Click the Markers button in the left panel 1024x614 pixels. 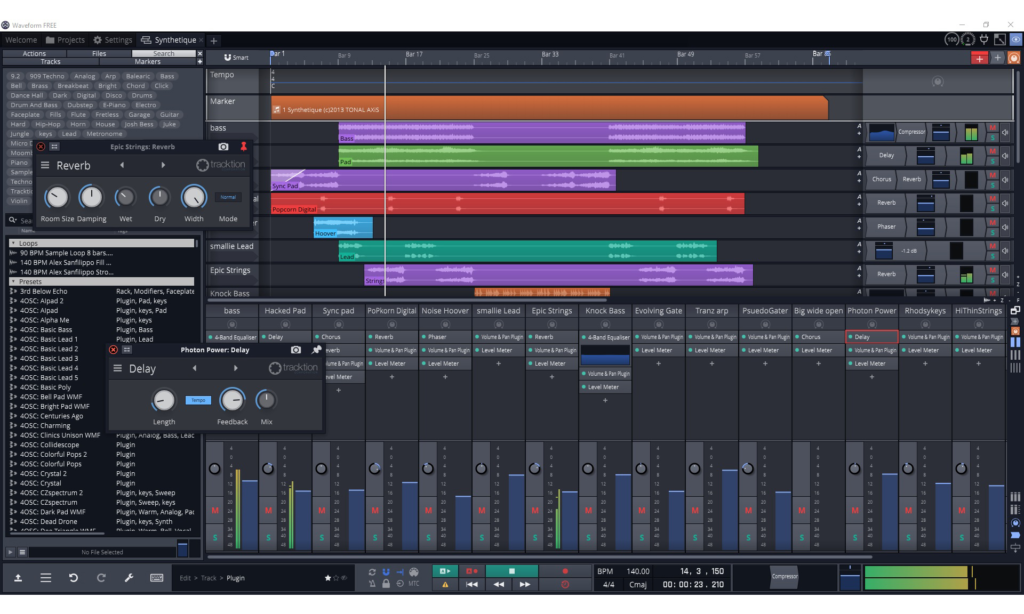(x=148, y=62)
